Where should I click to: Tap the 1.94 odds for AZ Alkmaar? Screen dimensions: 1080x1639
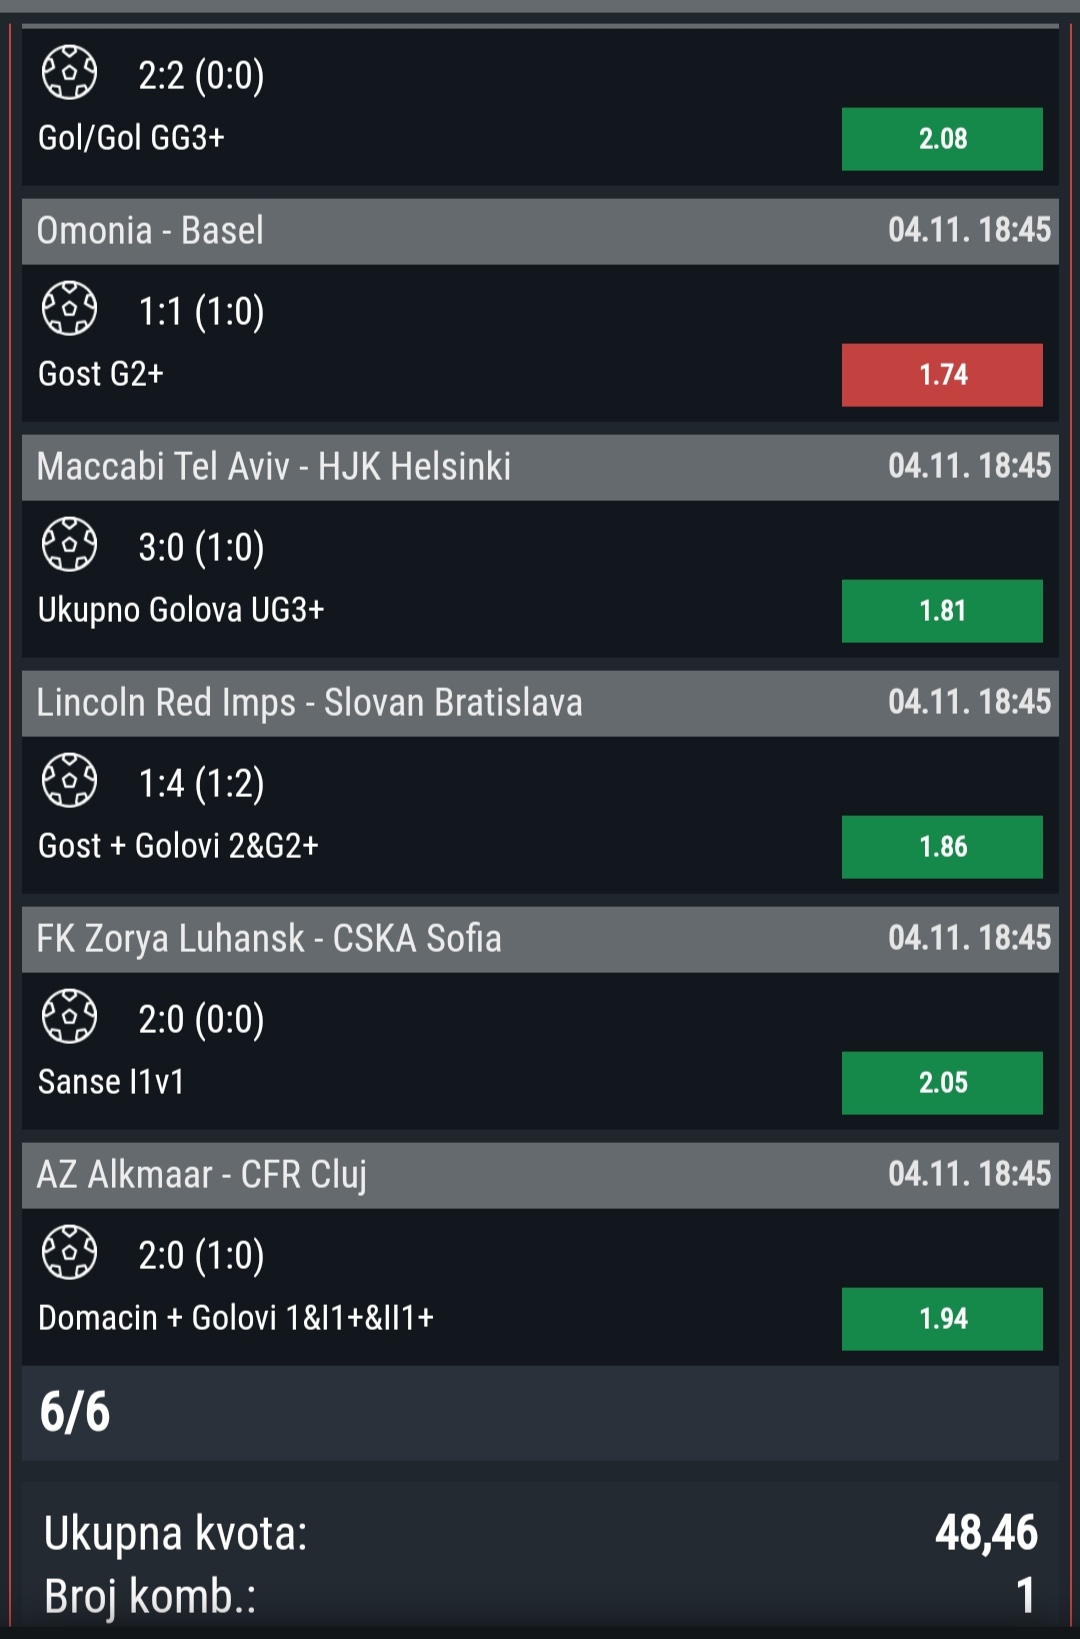(941, 1319)
